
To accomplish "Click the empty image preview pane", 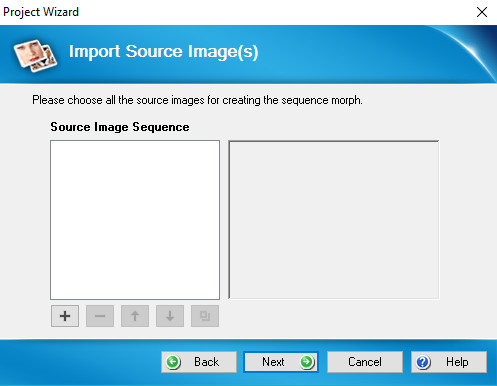I will (x=334, y=220).
